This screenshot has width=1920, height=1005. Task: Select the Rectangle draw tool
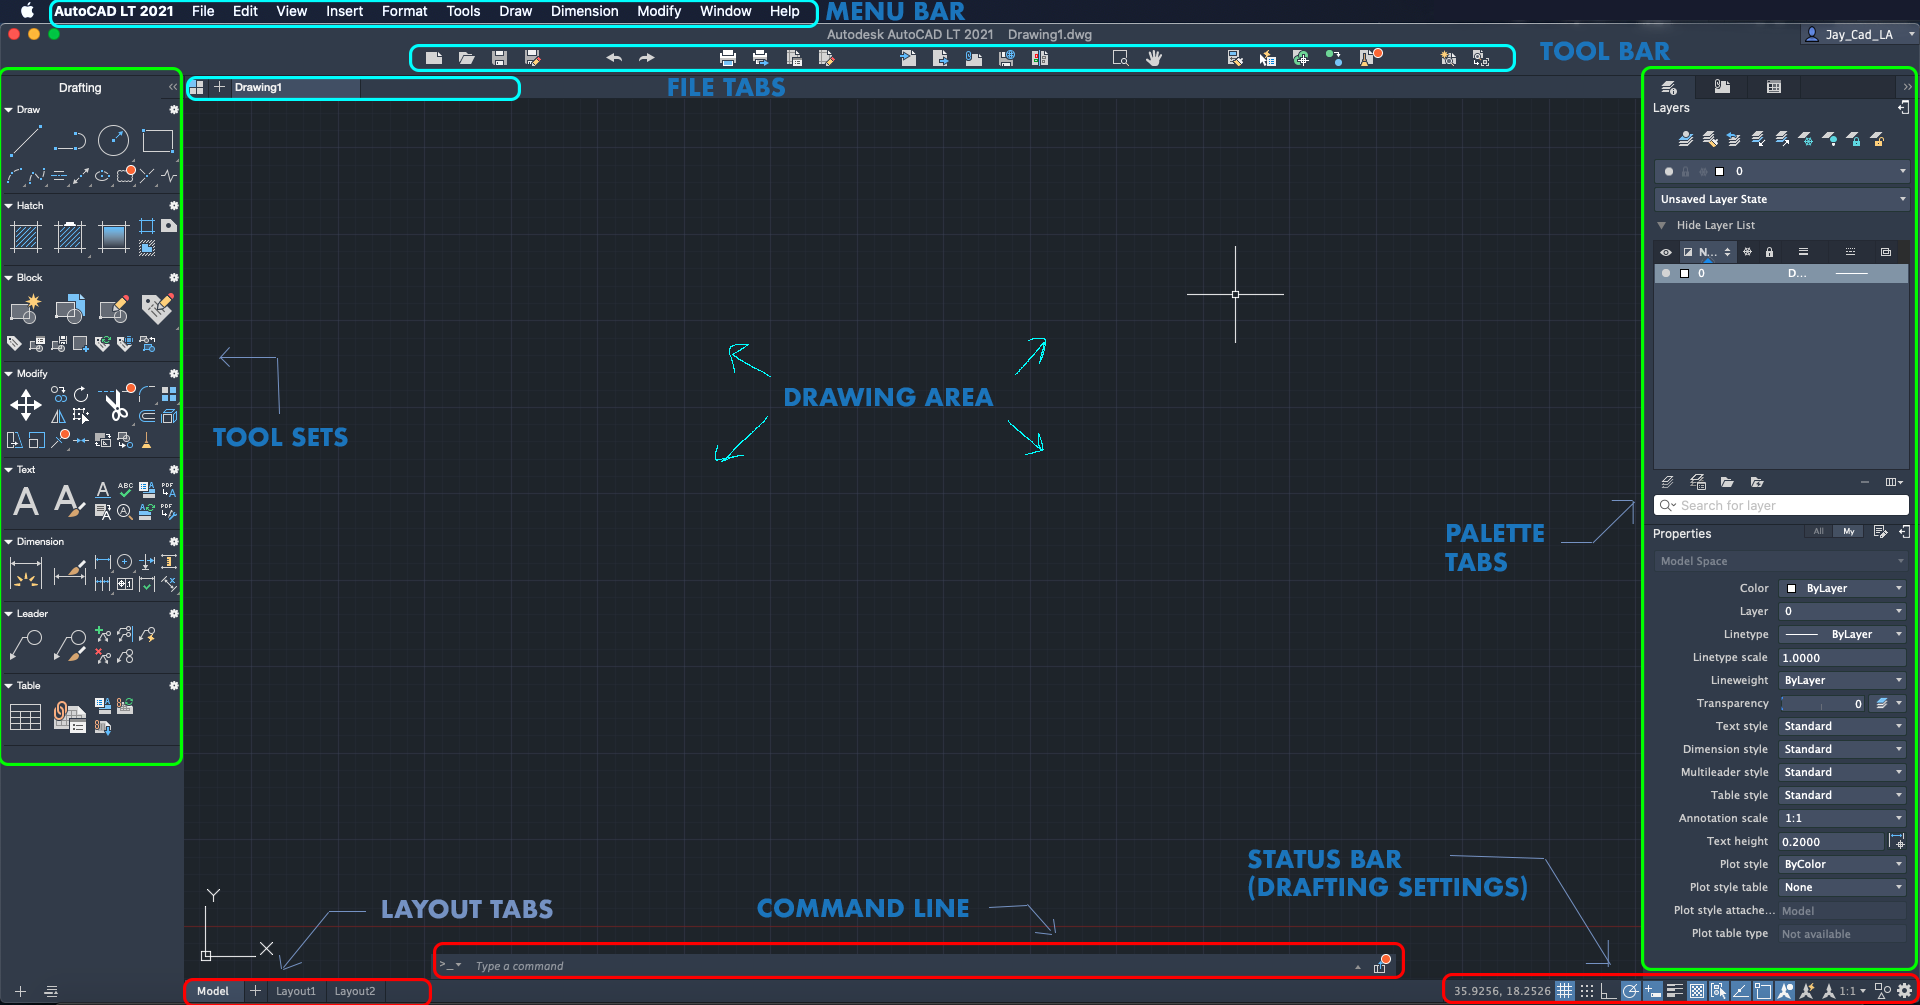click(x=157, y=141)
